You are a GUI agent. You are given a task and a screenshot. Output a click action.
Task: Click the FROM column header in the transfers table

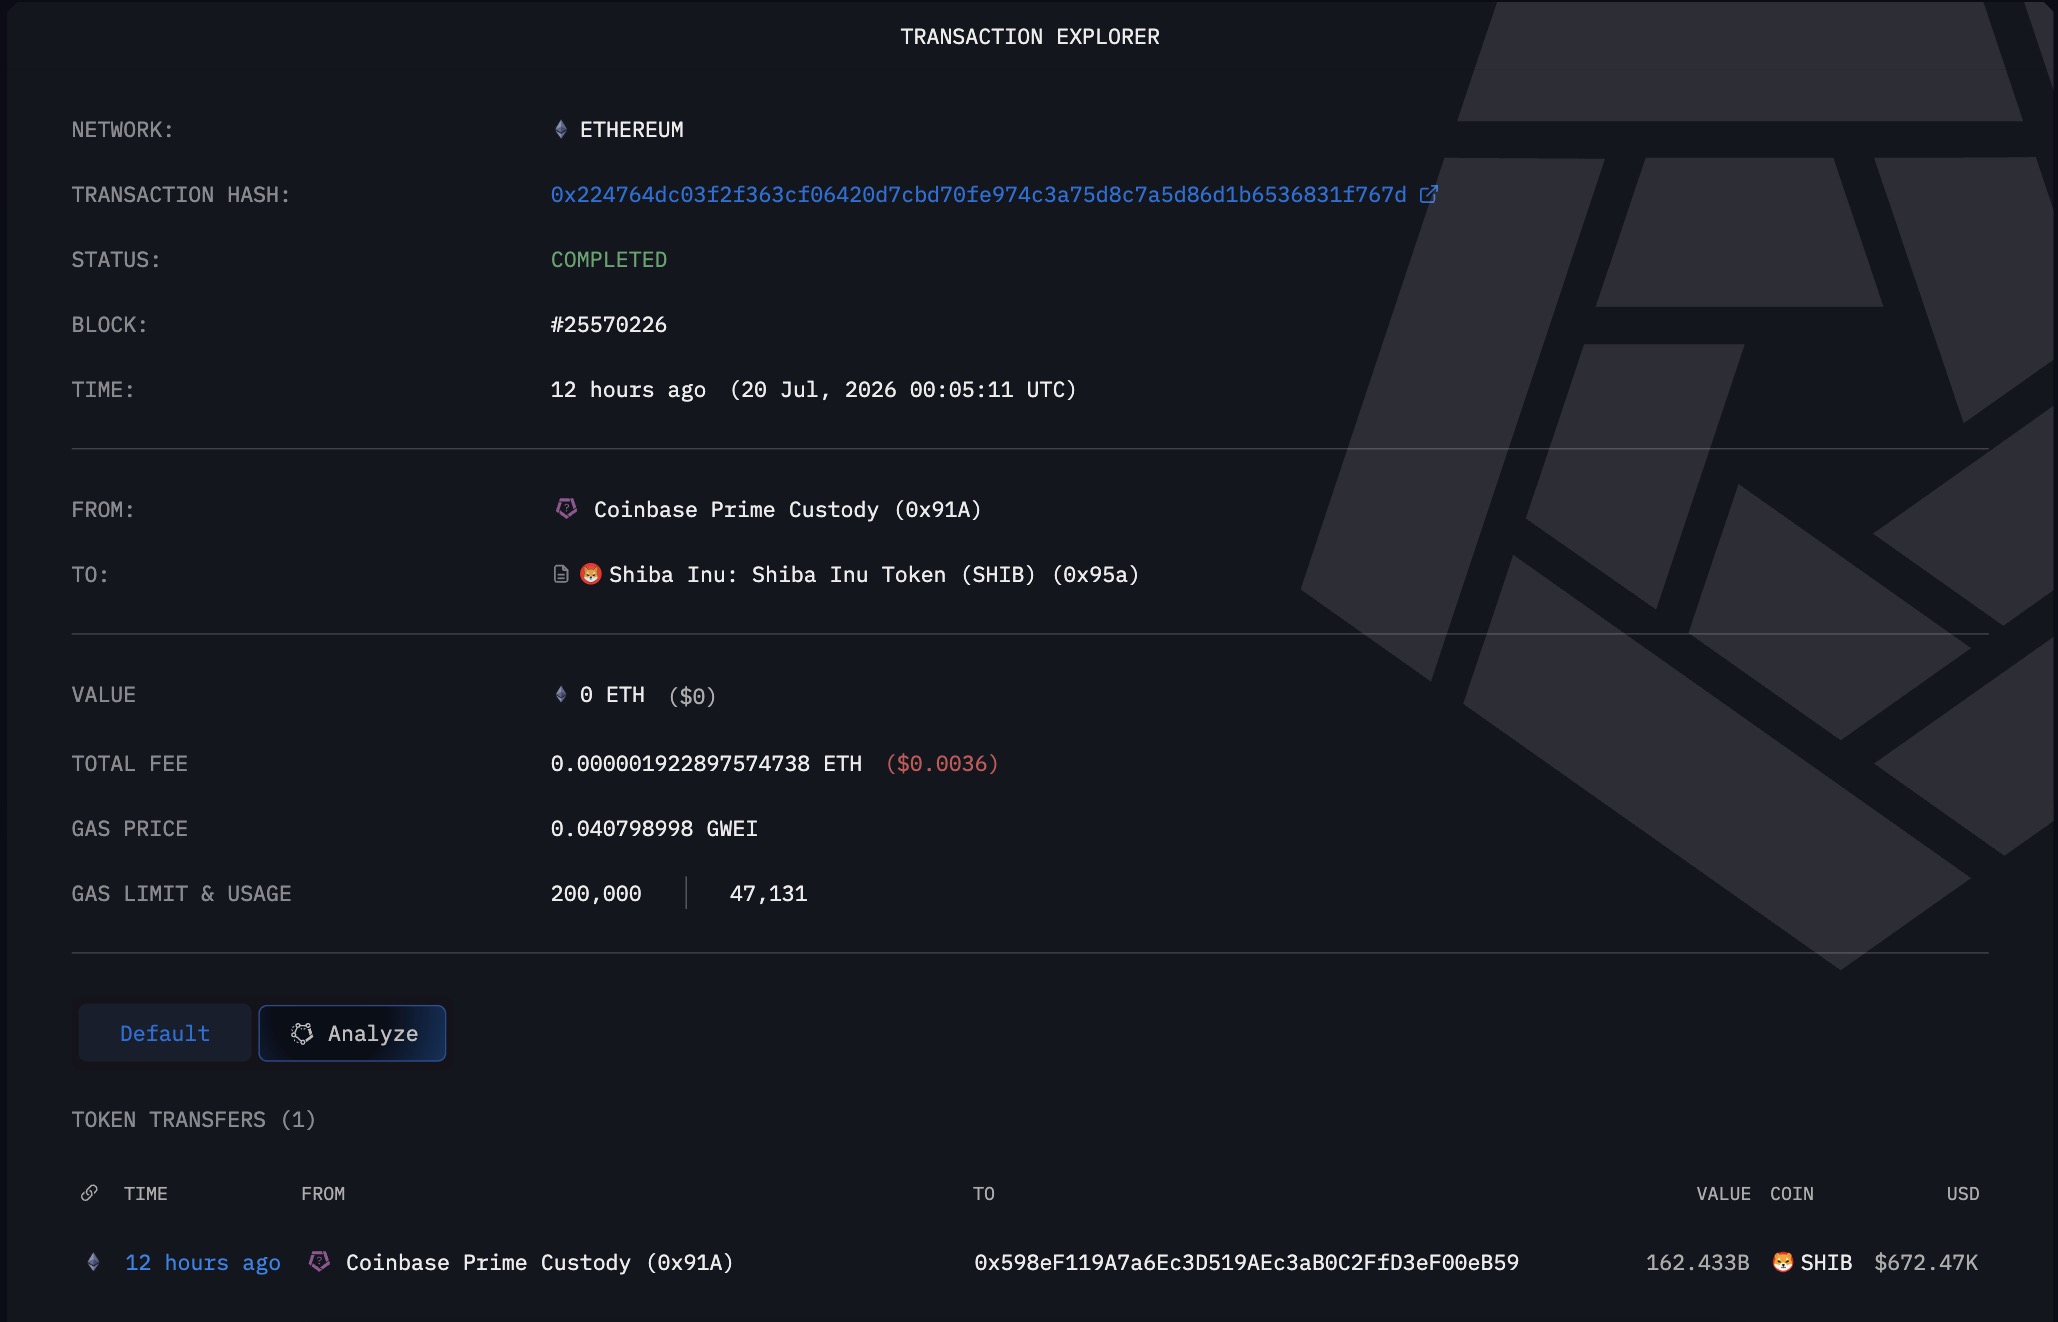click(x=323, y=1194)
